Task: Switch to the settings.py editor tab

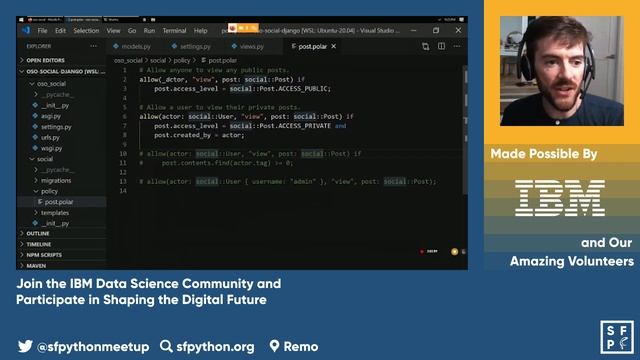Action: pyautogui.click(x=195, y=47)
